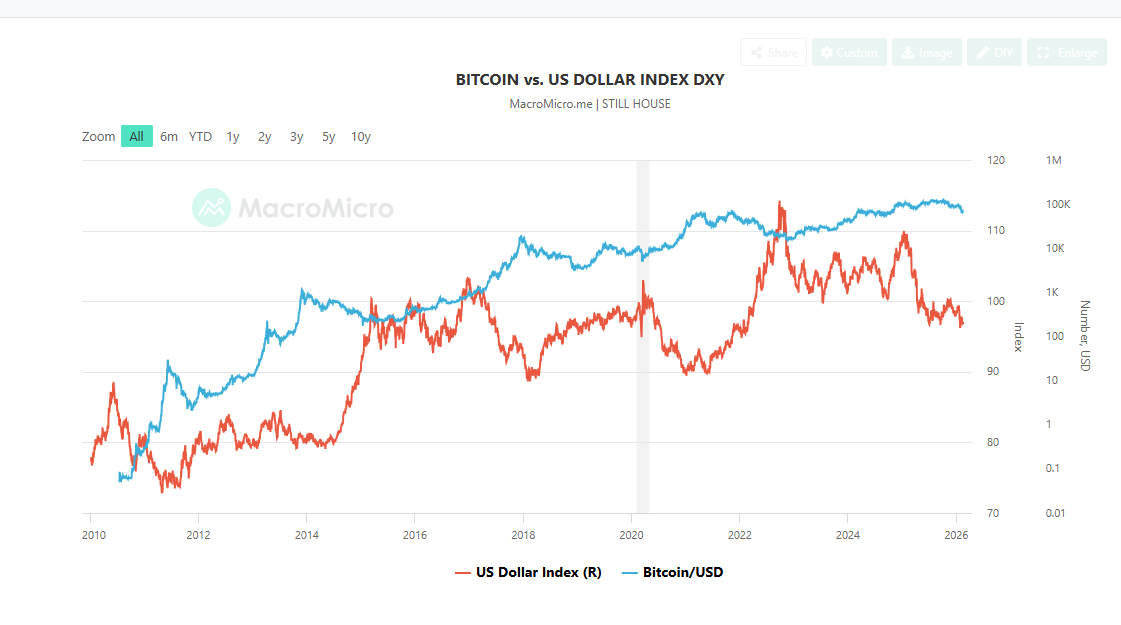Choose the 1y zoom range
The width and height of the screenshot is (1121, 625).
233,136
